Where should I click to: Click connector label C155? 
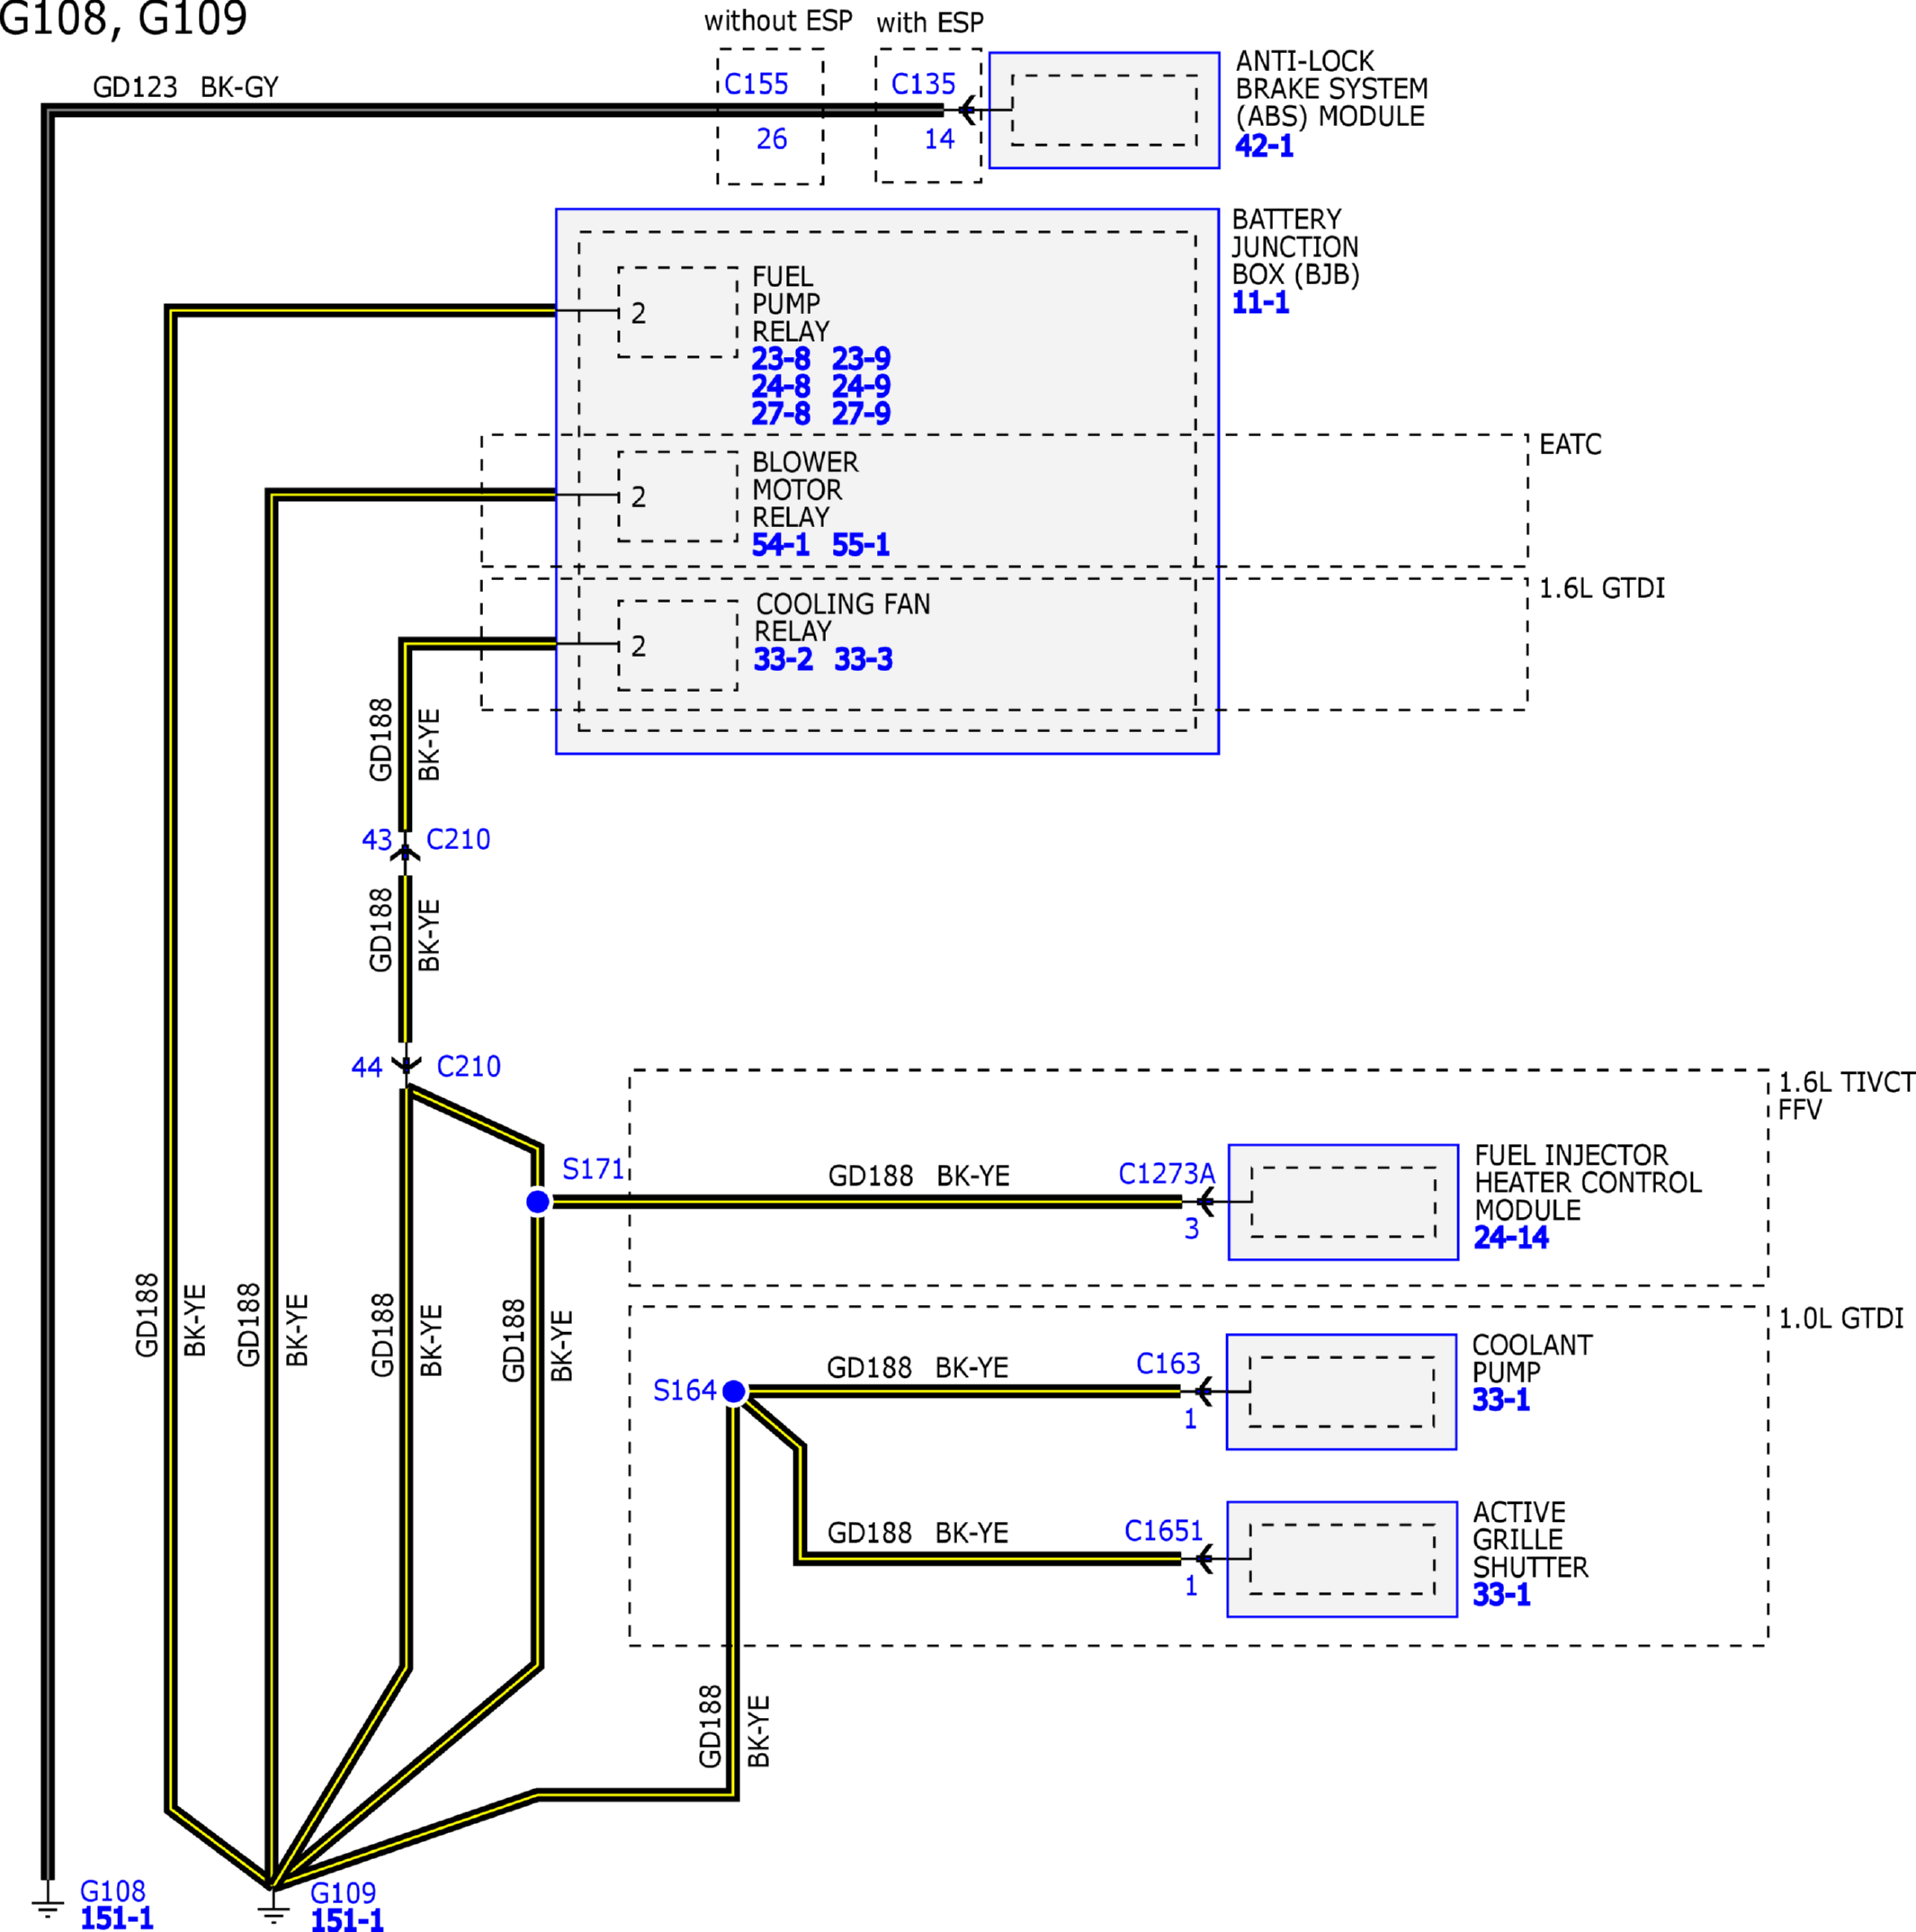tap(756, 84)
